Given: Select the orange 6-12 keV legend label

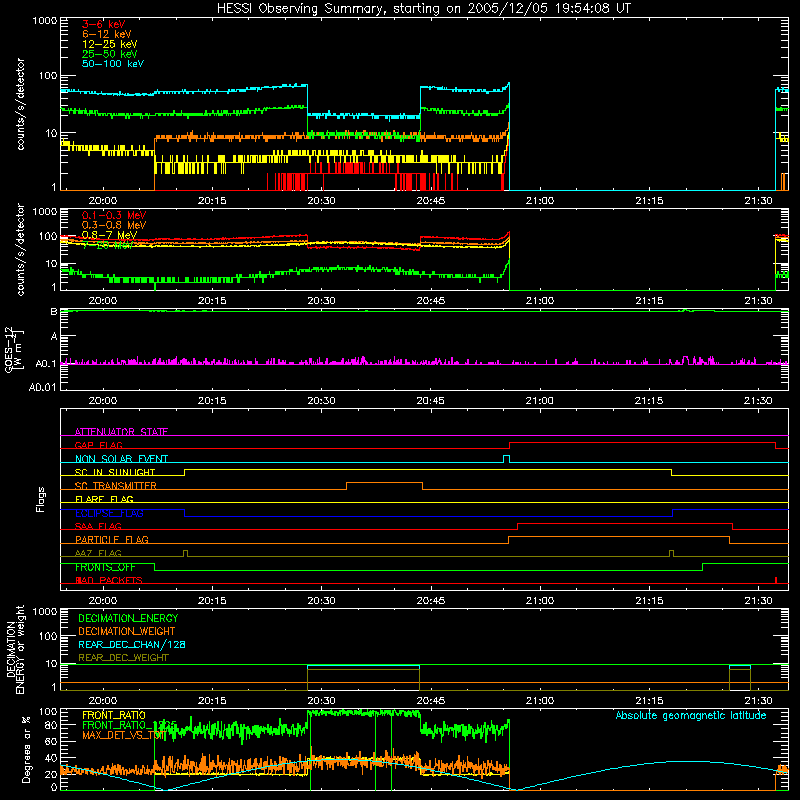Looking at the screenshot, I should click(107, 34).
